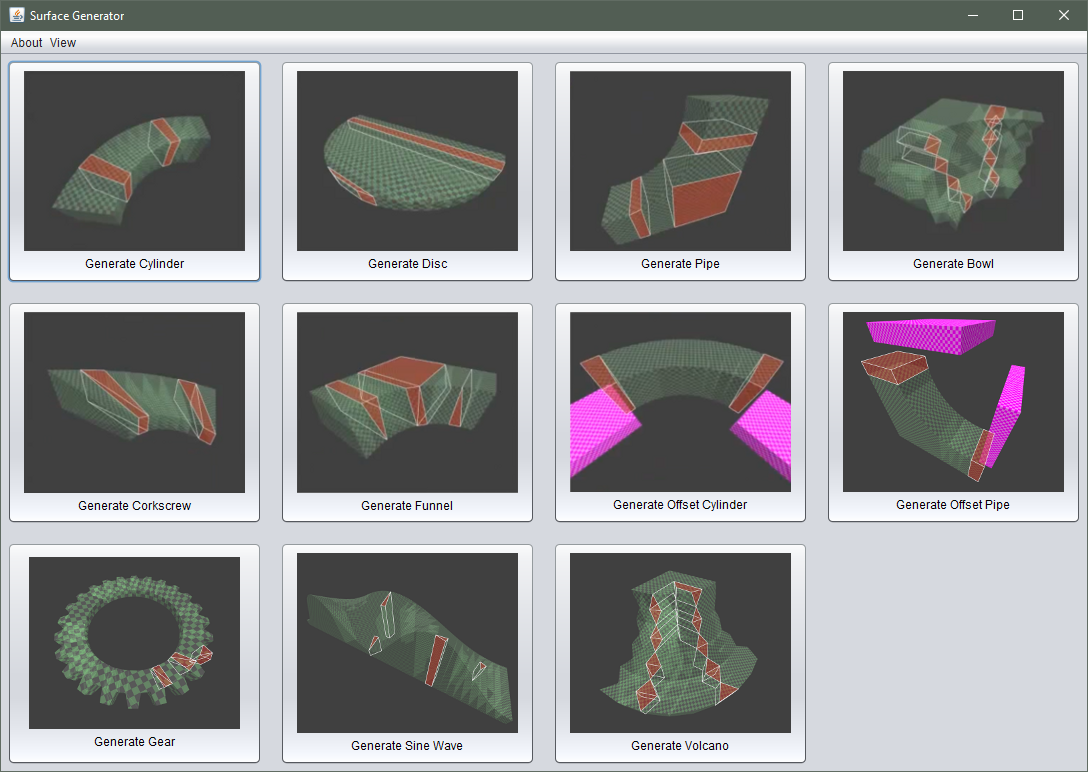This screenshot has width=1088, height=772.
Task: Pick the Generate Corkscrew preview image
Action: click(x=134, y=402)
